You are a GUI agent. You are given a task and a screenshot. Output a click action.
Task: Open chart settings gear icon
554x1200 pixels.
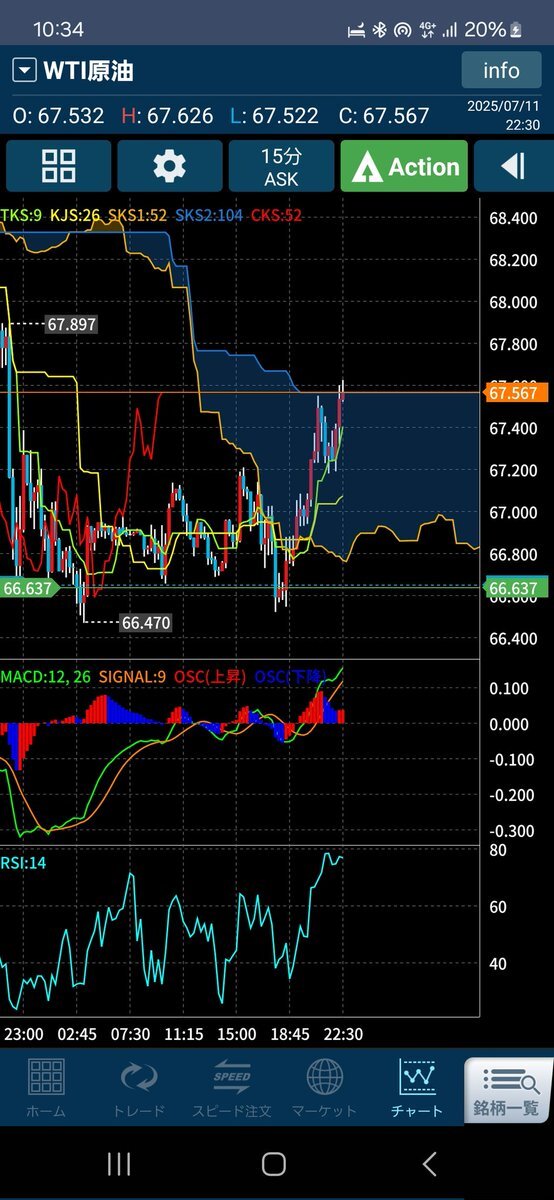click(x=170, y=166)
